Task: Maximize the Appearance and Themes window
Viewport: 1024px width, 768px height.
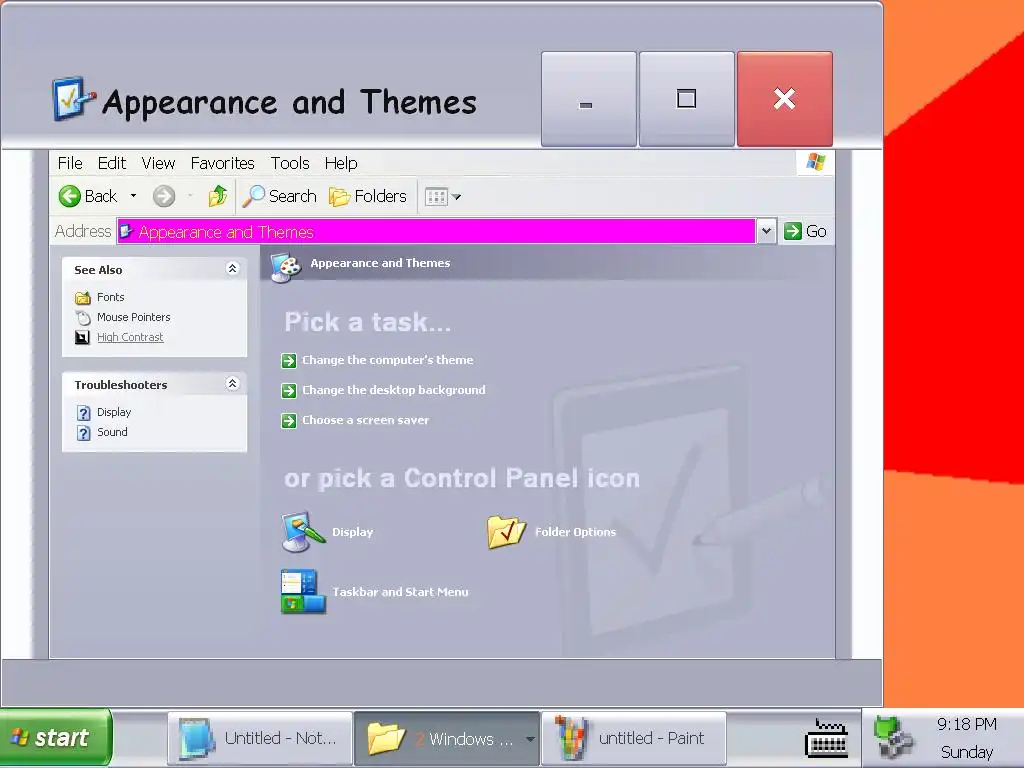Action: [686, 99]
